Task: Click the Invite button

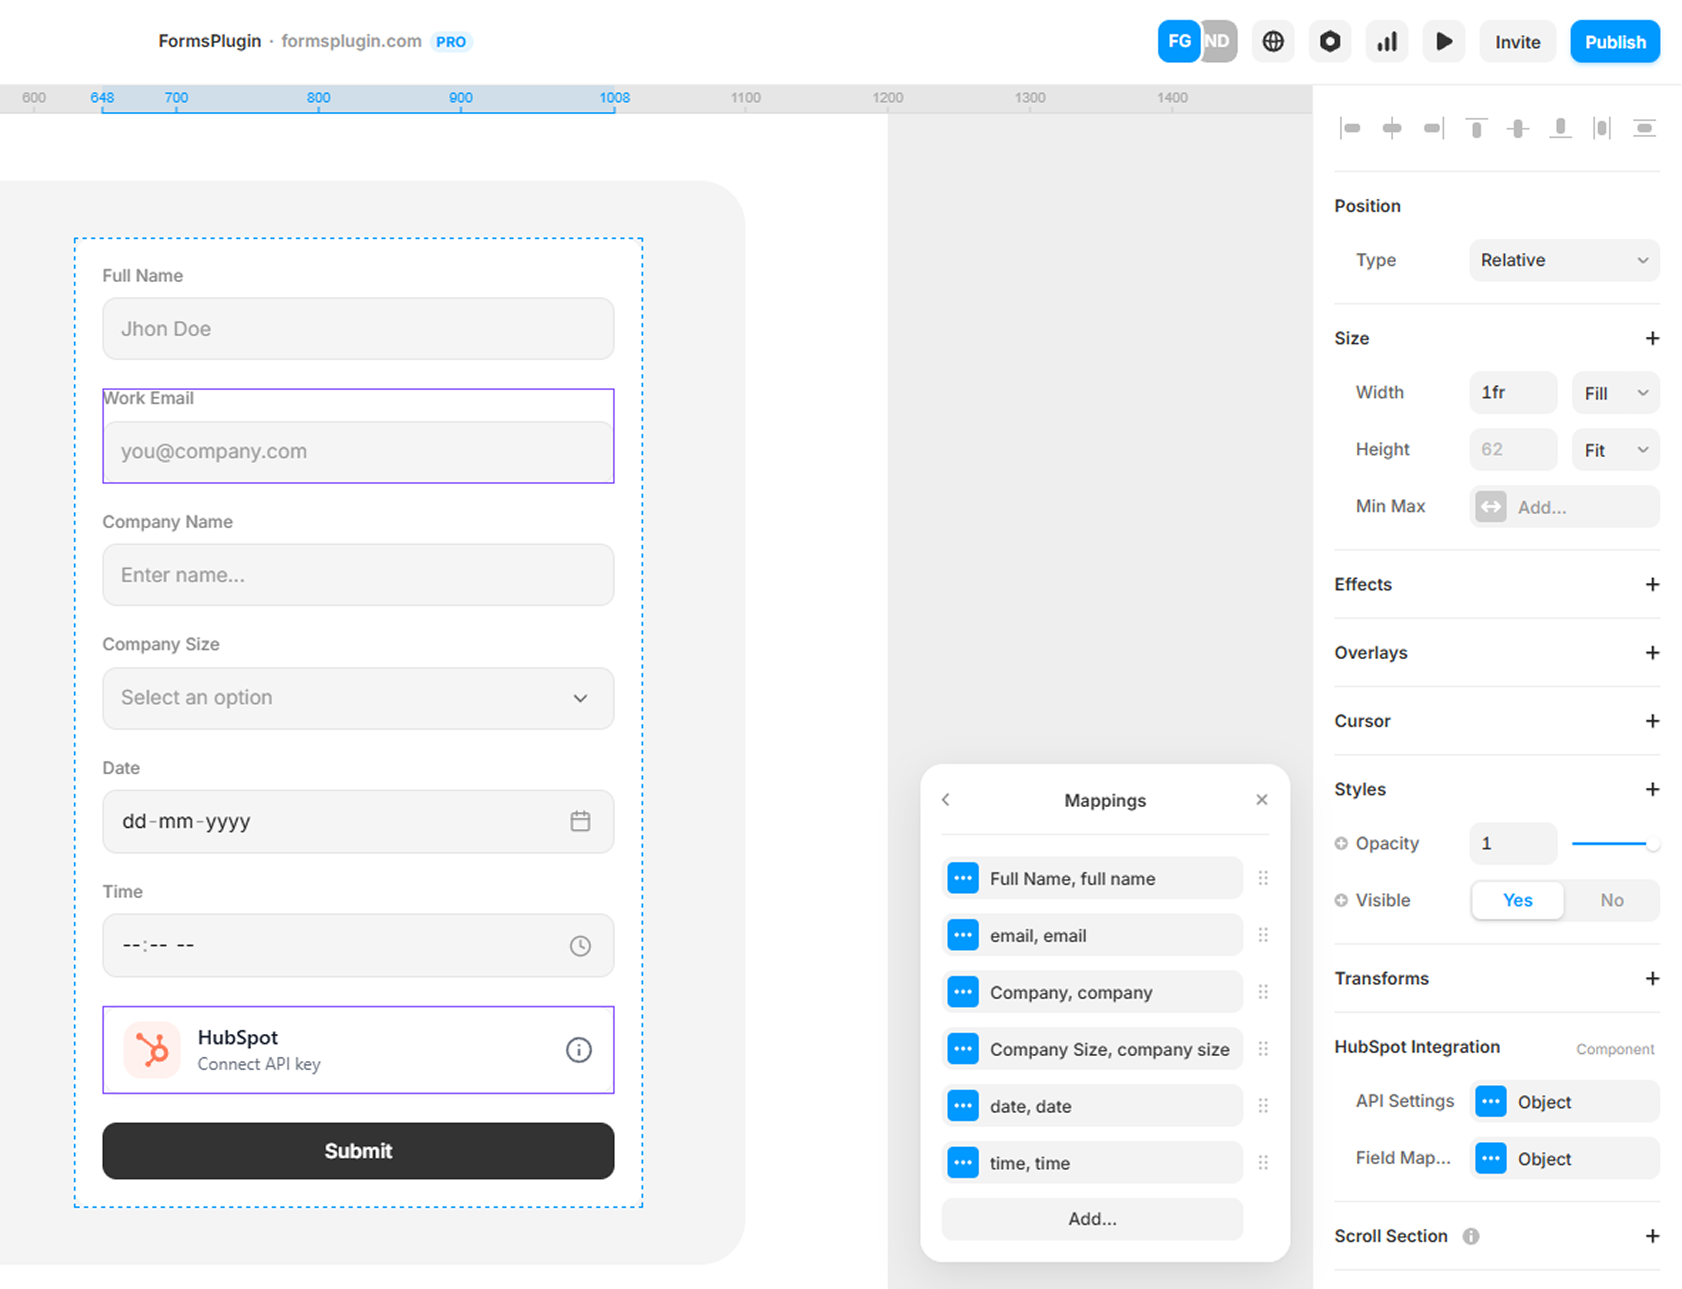Action: (1517, 41)
